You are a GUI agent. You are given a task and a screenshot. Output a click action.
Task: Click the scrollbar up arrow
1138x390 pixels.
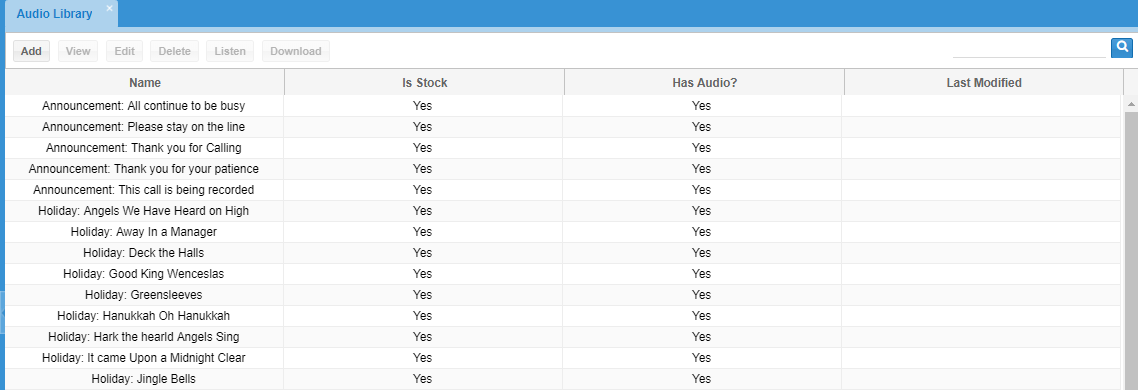click(1131, 105)
